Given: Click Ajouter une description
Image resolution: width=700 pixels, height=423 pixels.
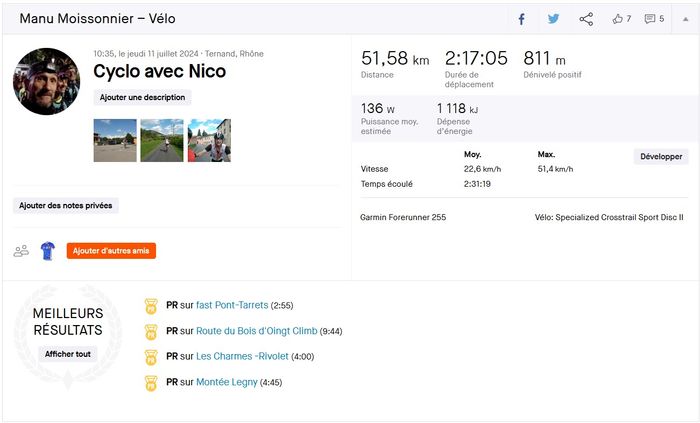Looking at the screenshot, I should (142, 97).
